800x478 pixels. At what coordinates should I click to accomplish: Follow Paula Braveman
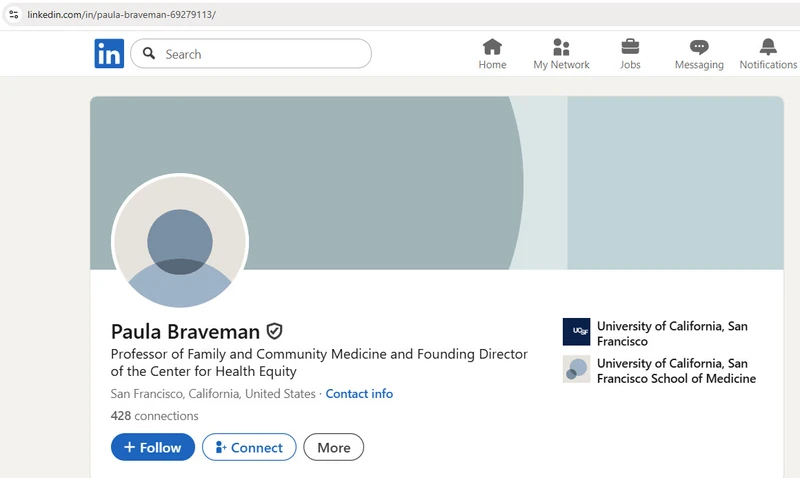[153, 447]
